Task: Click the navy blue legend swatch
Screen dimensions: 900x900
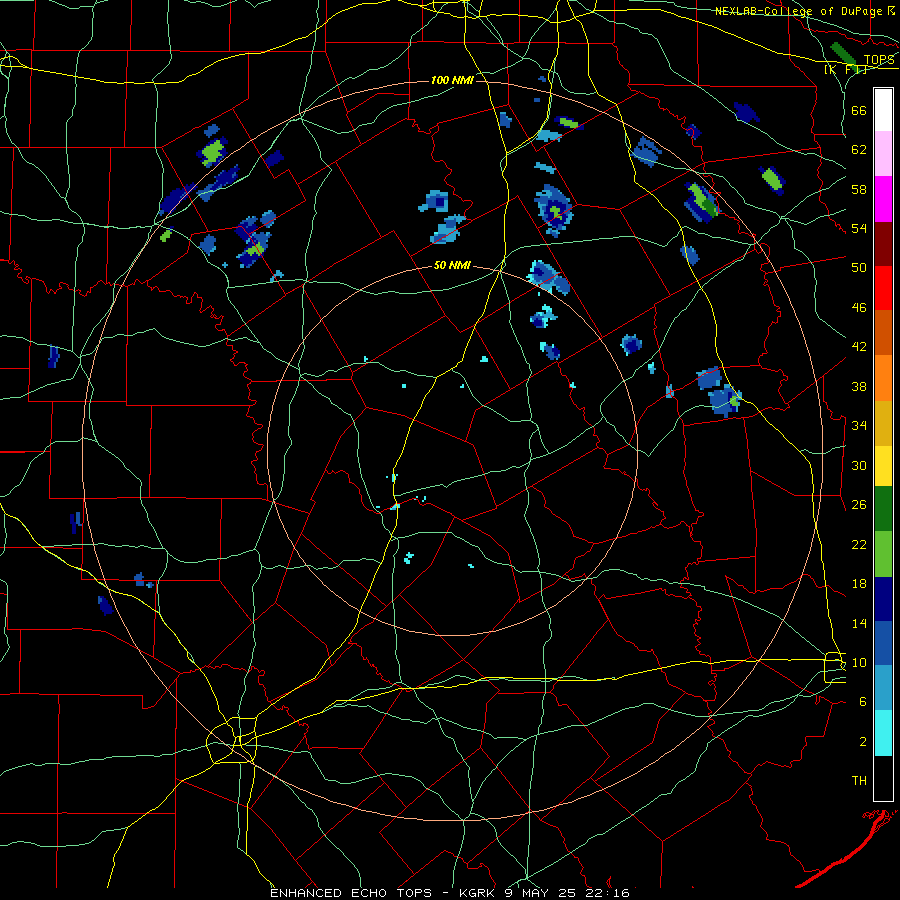Action: [x=883, y=599]
